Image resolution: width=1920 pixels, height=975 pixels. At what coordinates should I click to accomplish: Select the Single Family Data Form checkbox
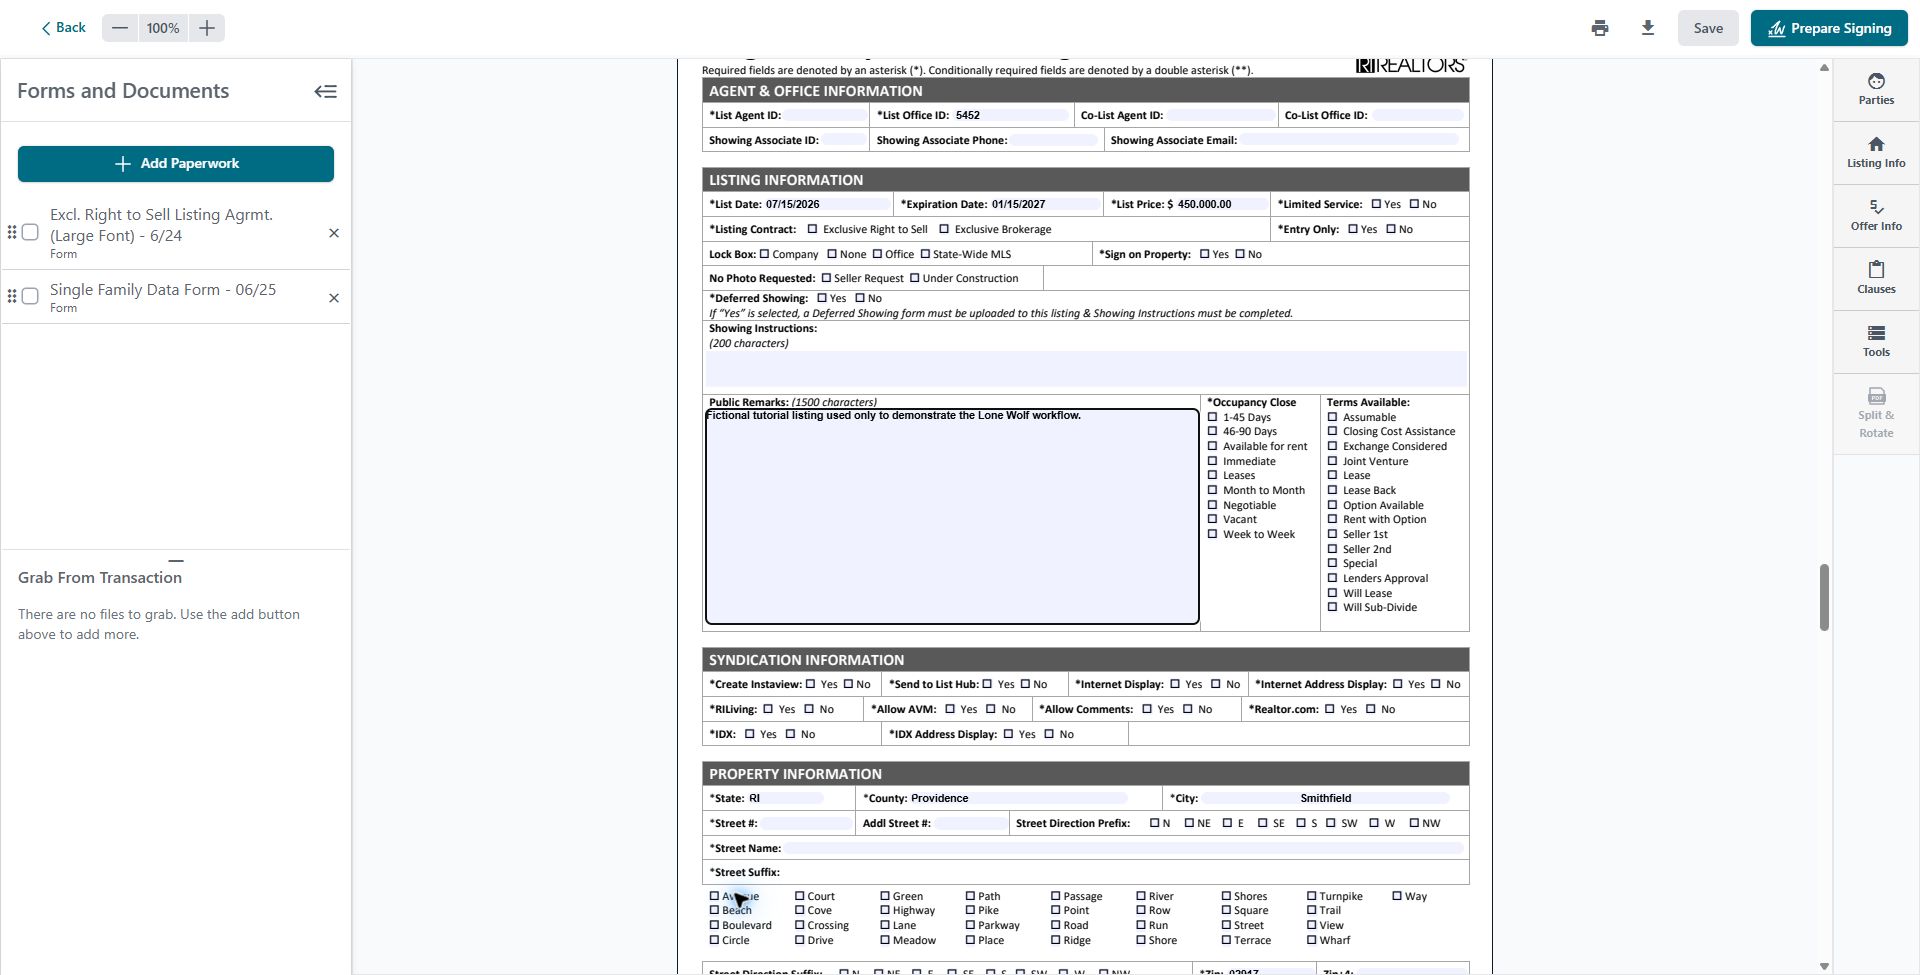click(x=30, y=296)
